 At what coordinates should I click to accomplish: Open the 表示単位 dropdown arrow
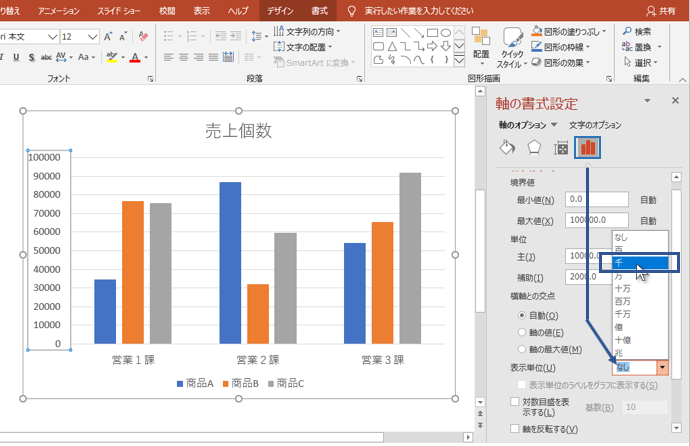pos(661,368)
